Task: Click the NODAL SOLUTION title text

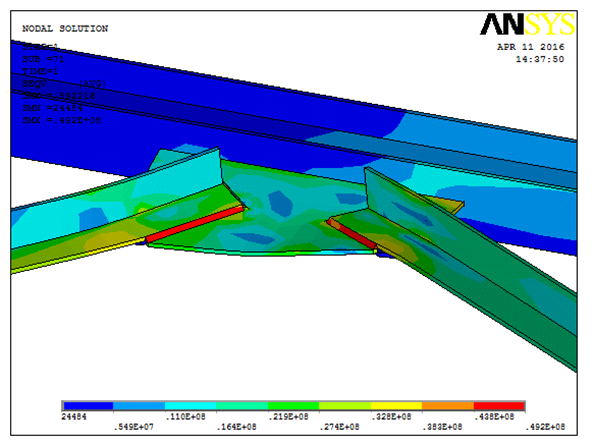Action: click(x=65, y=28)
